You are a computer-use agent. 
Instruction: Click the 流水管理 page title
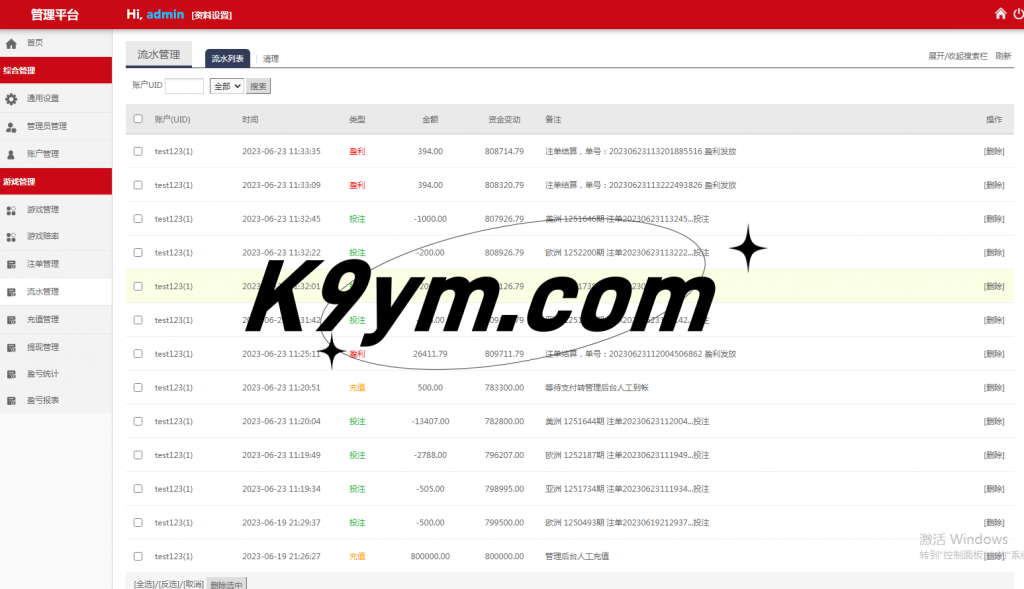tap(159, 54)
